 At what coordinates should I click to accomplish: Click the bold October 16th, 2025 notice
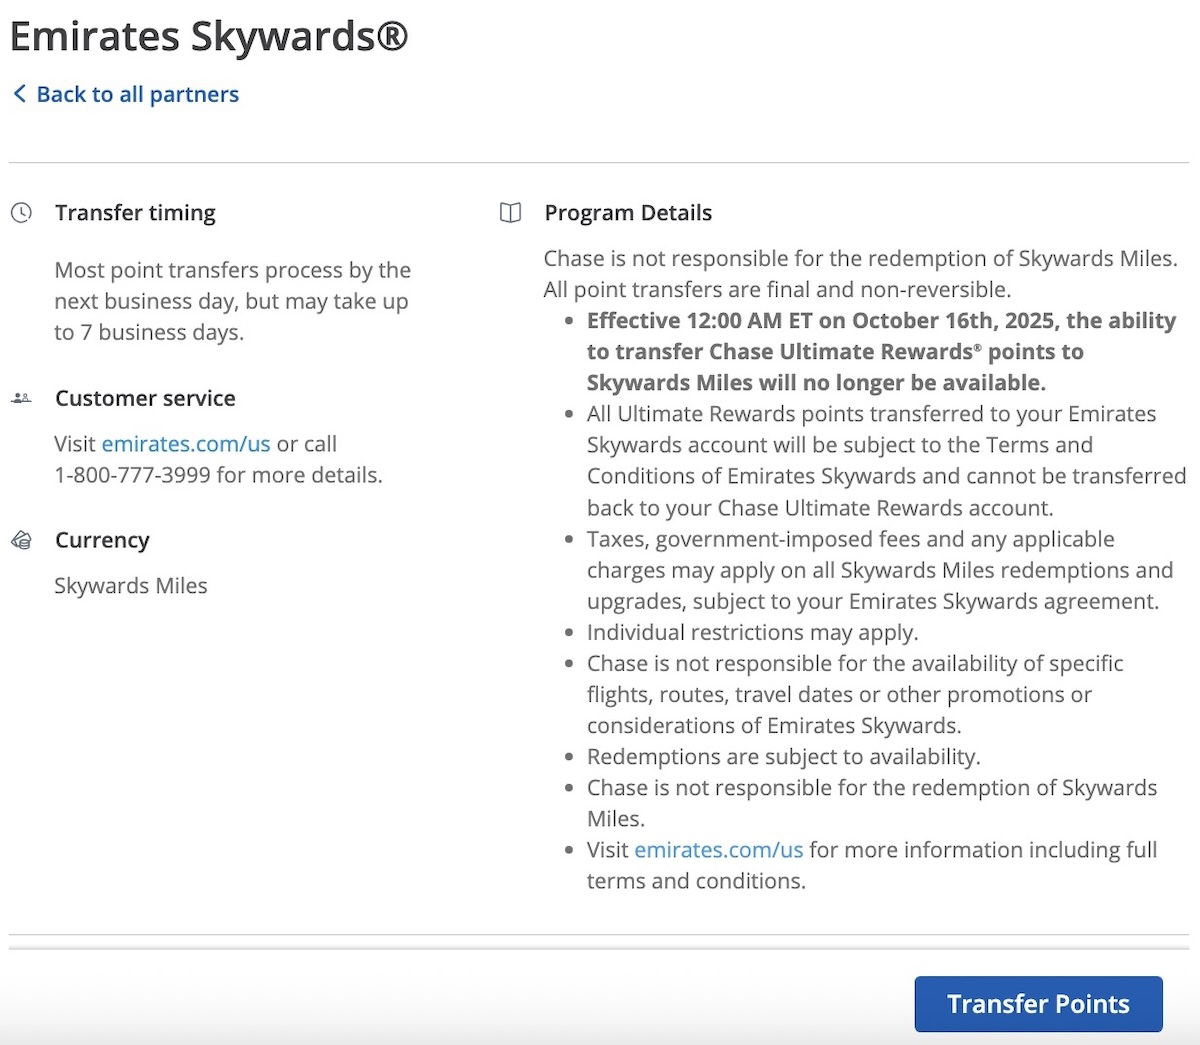882,352
